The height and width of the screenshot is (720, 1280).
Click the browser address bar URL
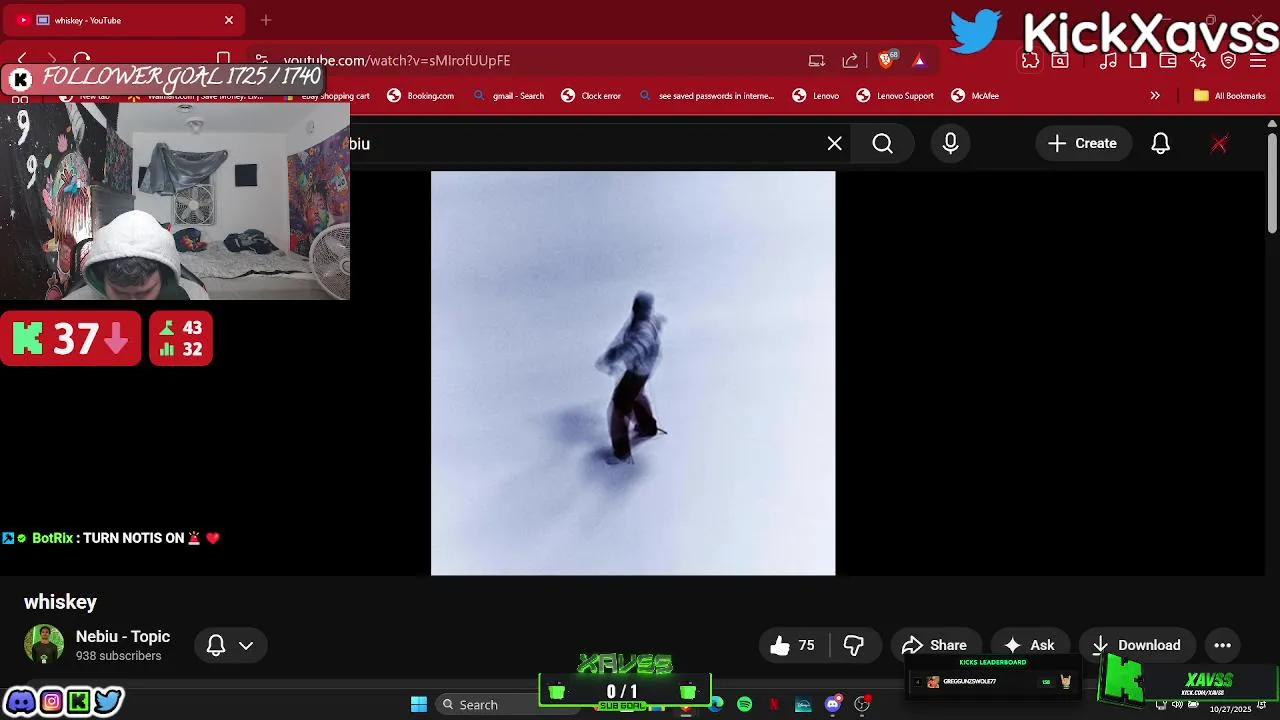[x=397, y=61]
